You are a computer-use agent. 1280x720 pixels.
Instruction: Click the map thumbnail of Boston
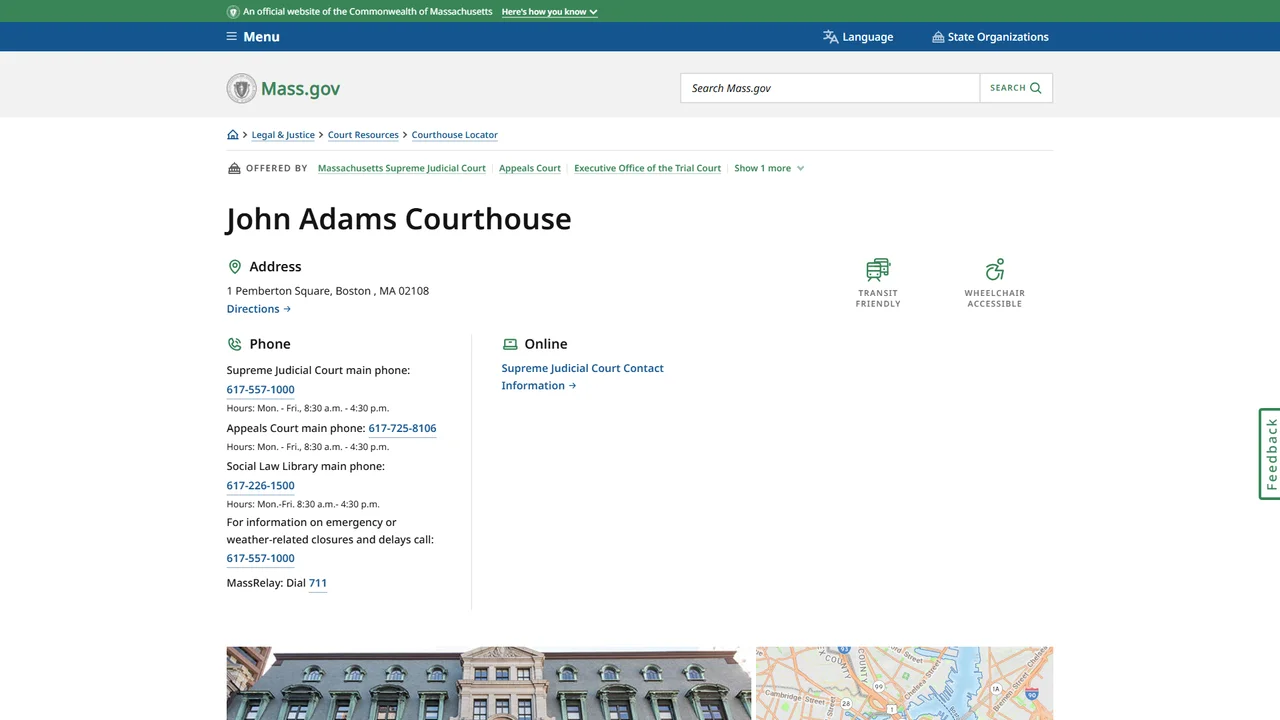pos(904,683)
